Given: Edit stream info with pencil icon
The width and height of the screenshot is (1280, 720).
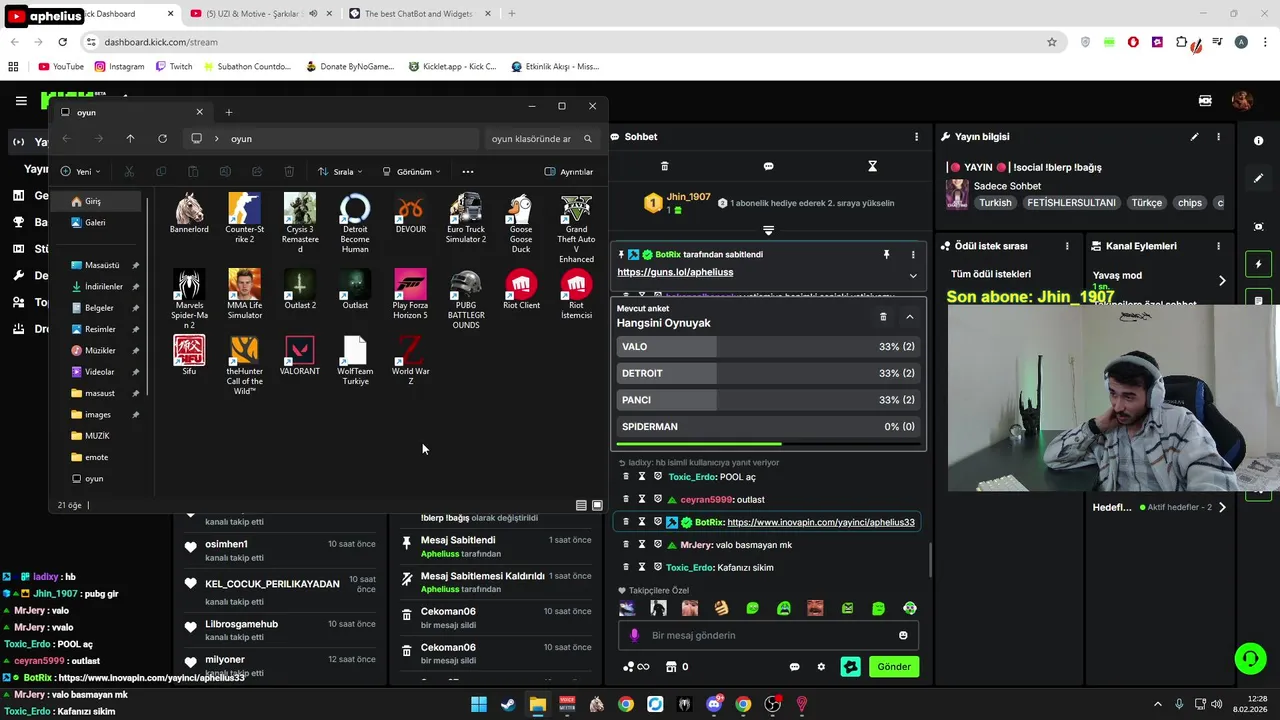Looking at the screenshot, I should point(1194,137).
